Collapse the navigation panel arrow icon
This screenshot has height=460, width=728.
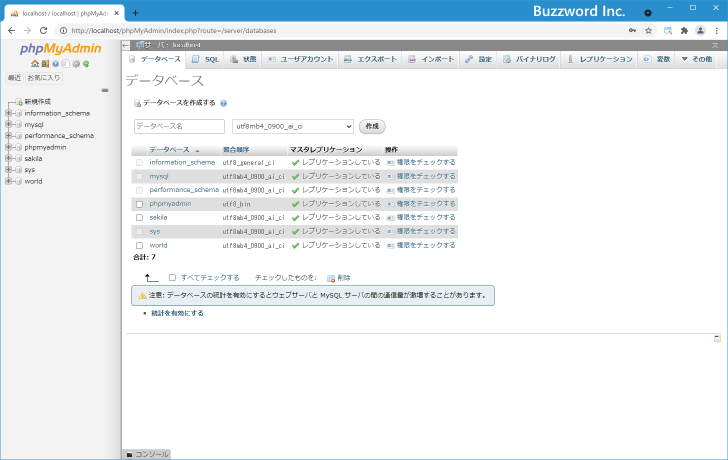tap(126, 45)
